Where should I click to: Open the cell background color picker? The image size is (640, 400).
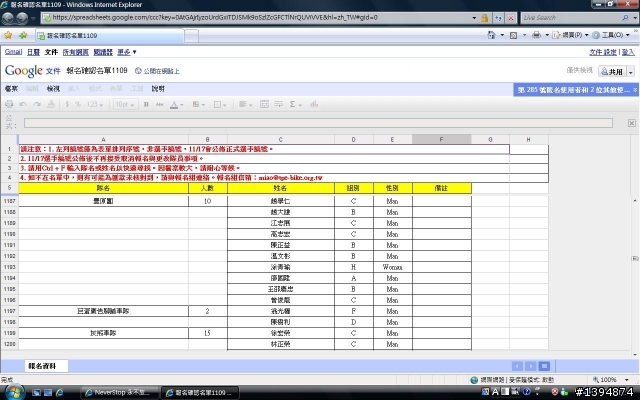[x=198, y=104]
